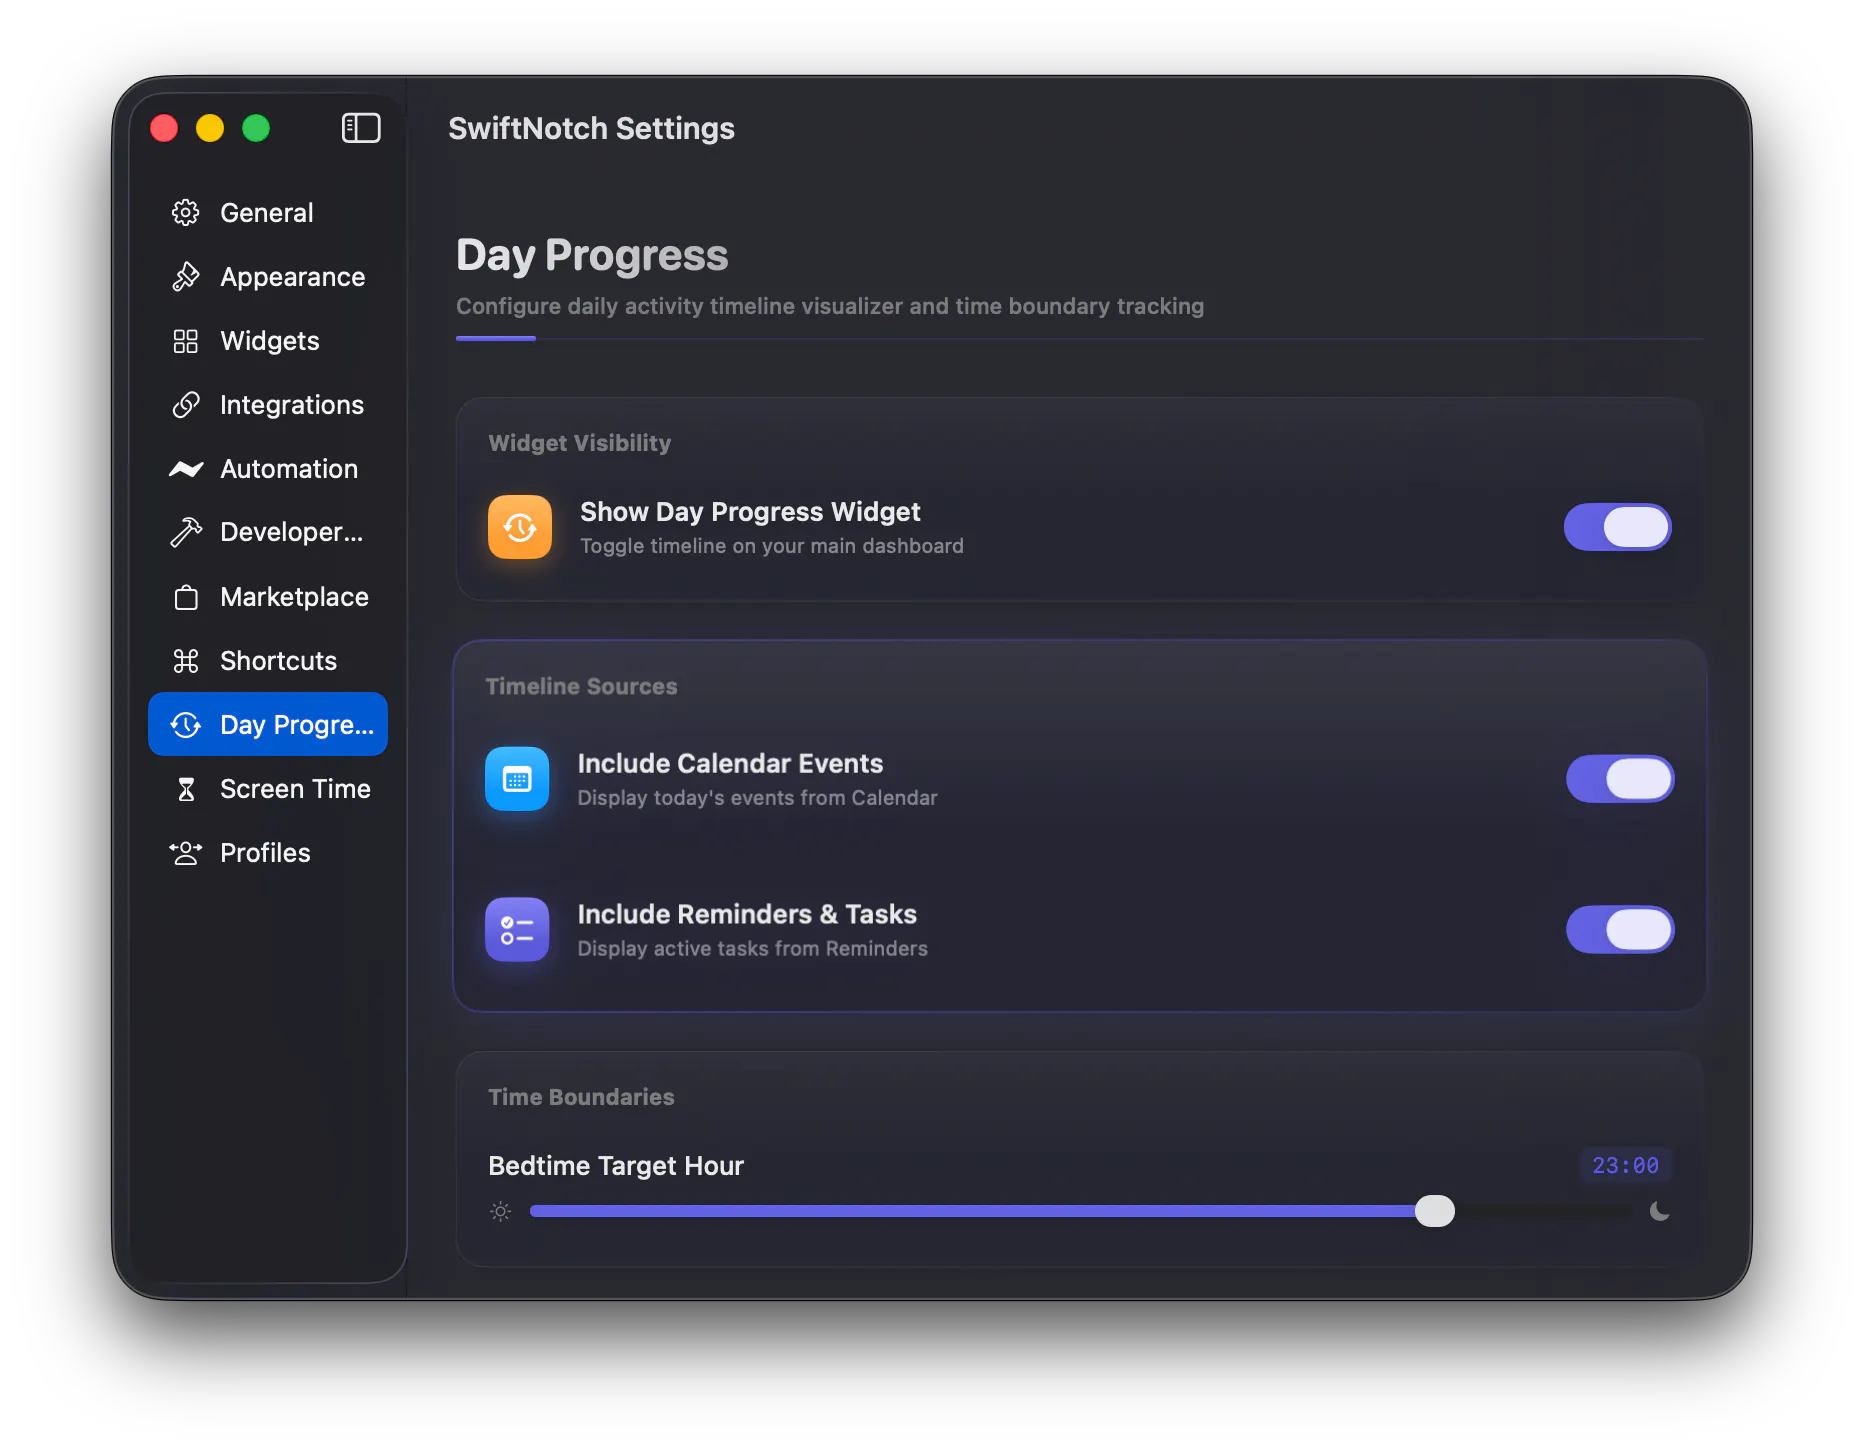This screenshot has height=1448, width=1864.
Task: Go to the Widgets section
Action: (268, 340)
